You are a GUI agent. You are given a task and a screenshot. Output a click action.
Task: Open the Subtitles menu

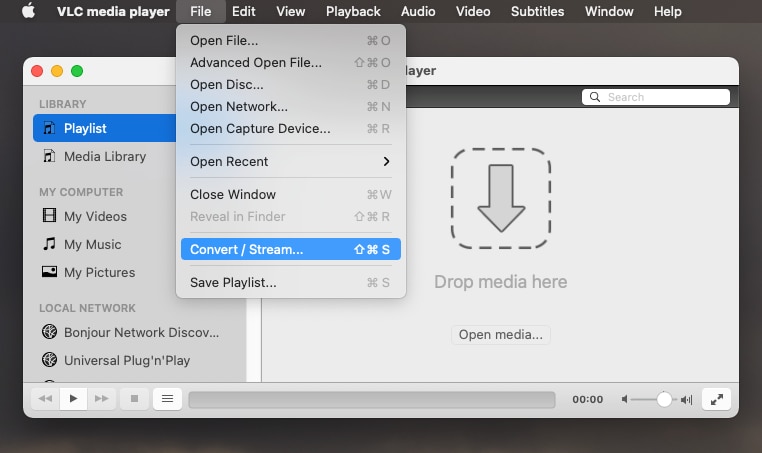coord(537,11)
